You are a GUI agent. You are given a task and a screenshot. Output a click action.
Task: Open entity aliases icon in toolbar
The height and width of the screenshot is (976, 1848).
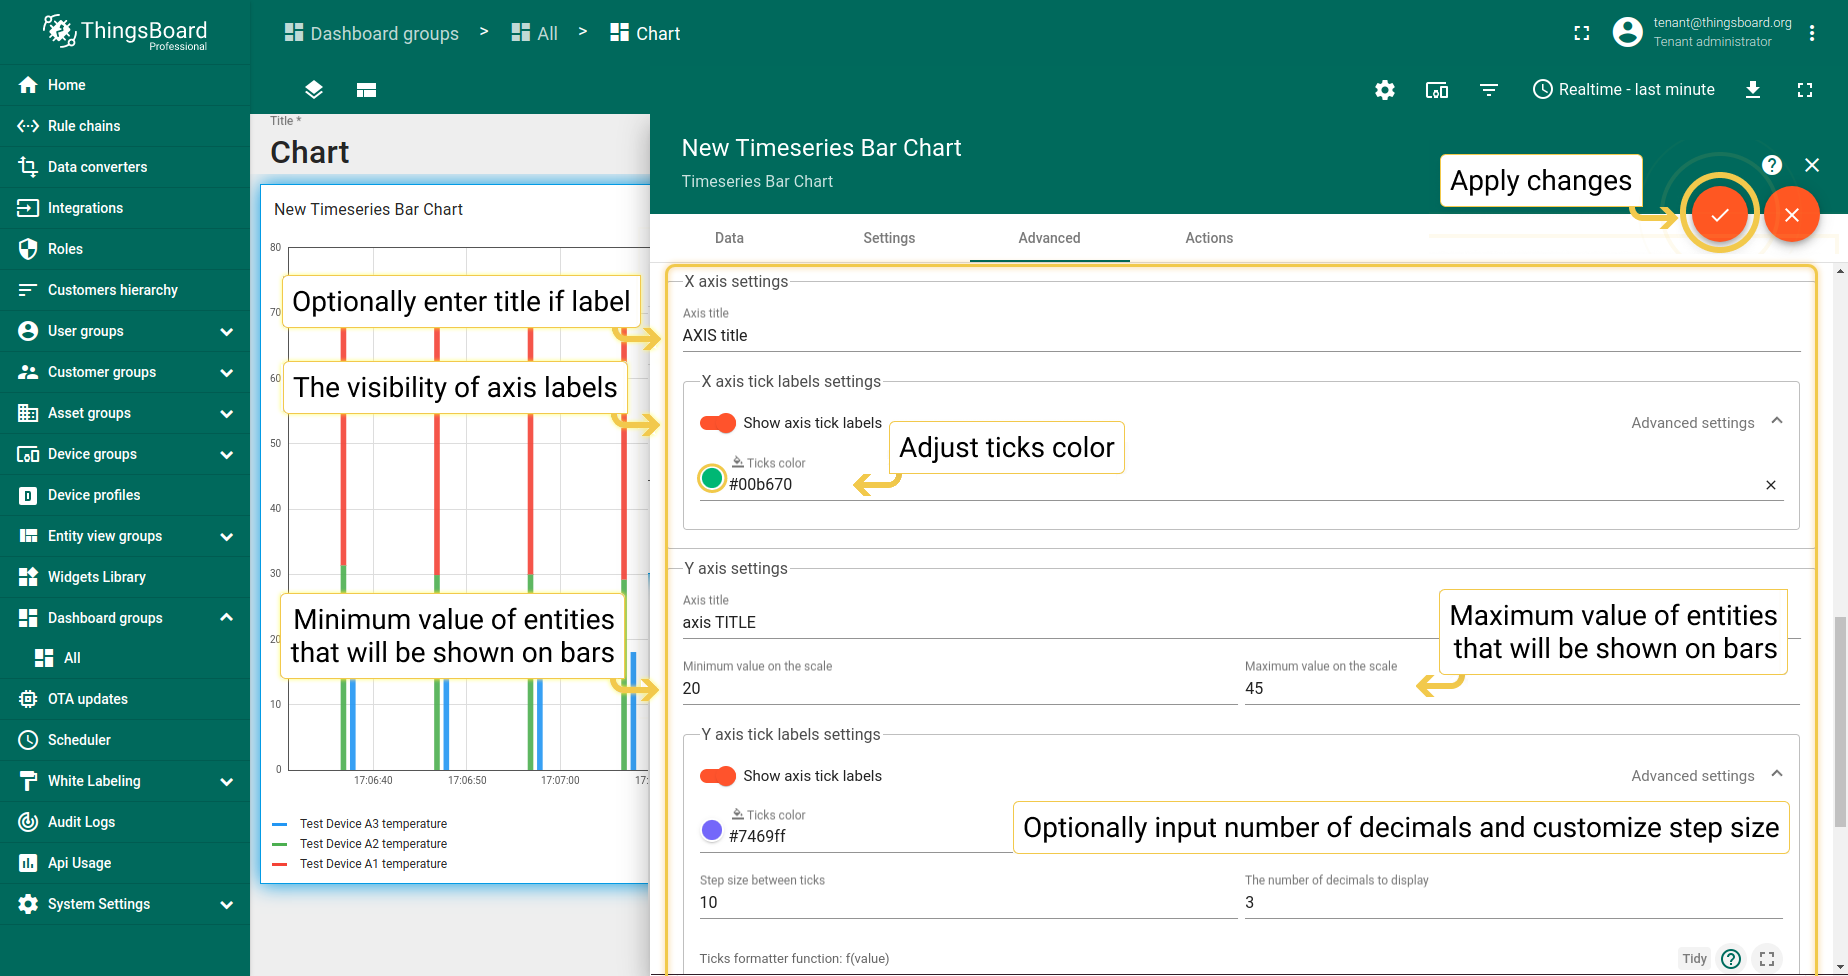pyautogui.click(x=1437, y=90)
